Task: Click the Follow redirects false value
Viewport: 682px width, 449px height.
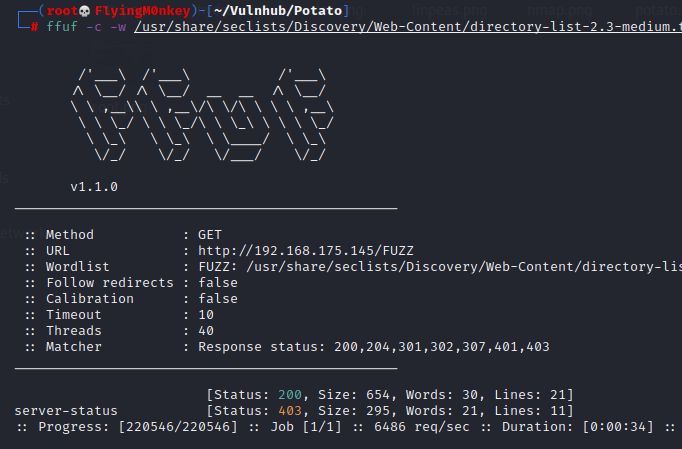Action: pos(218,283)
